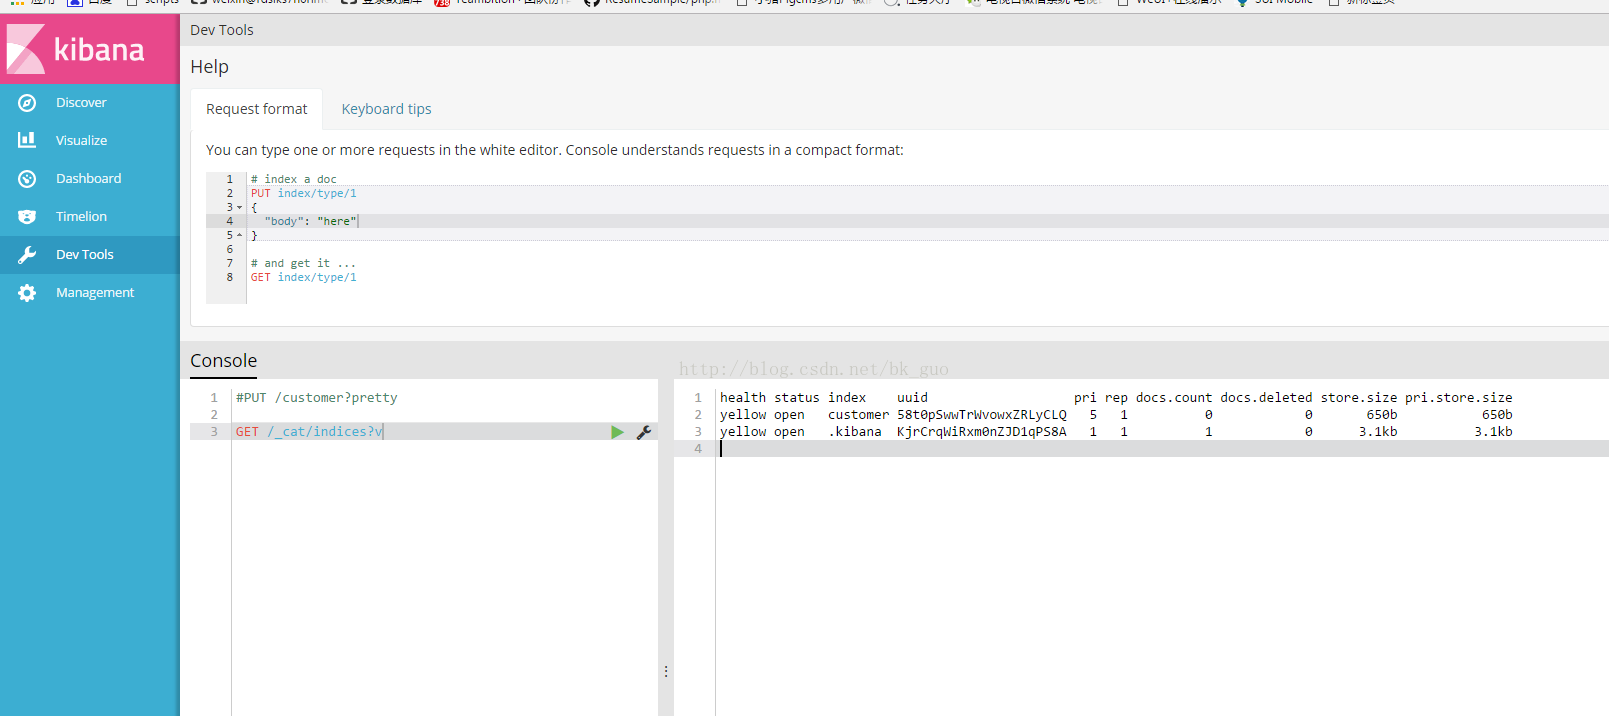1609x716 pixels.
Task: Click the "body": "here" example line
Action: [x=310, y=222]
